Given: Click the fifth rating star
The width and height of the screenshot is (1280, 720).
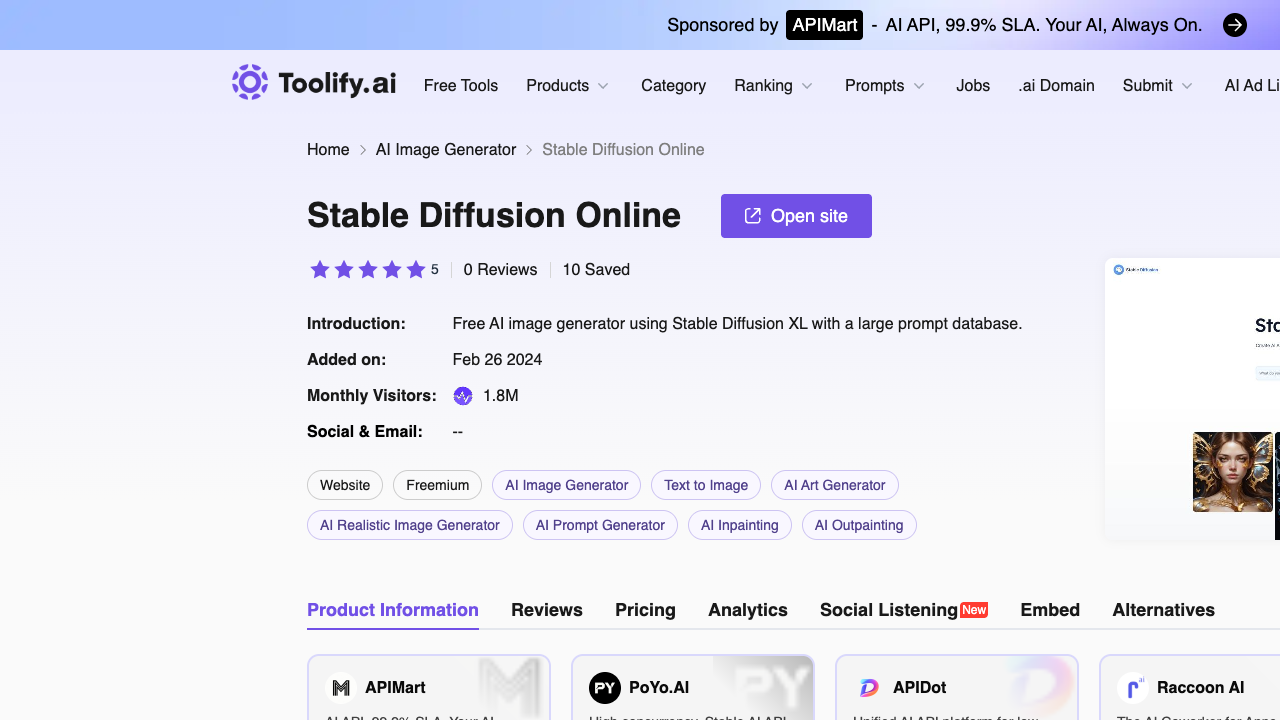Looking at the screenshot, I should (x=416, y=270).
